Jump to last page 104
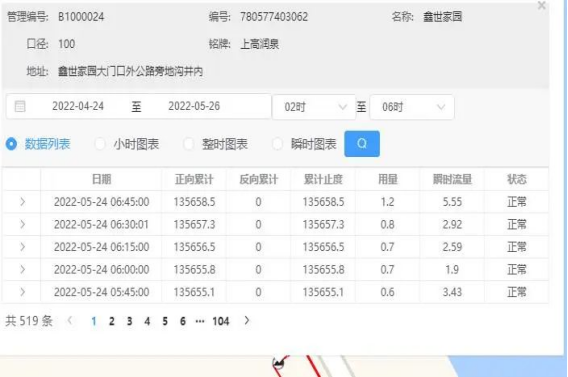The height and width of the screenshot is (377, 568). pos(221,321)
